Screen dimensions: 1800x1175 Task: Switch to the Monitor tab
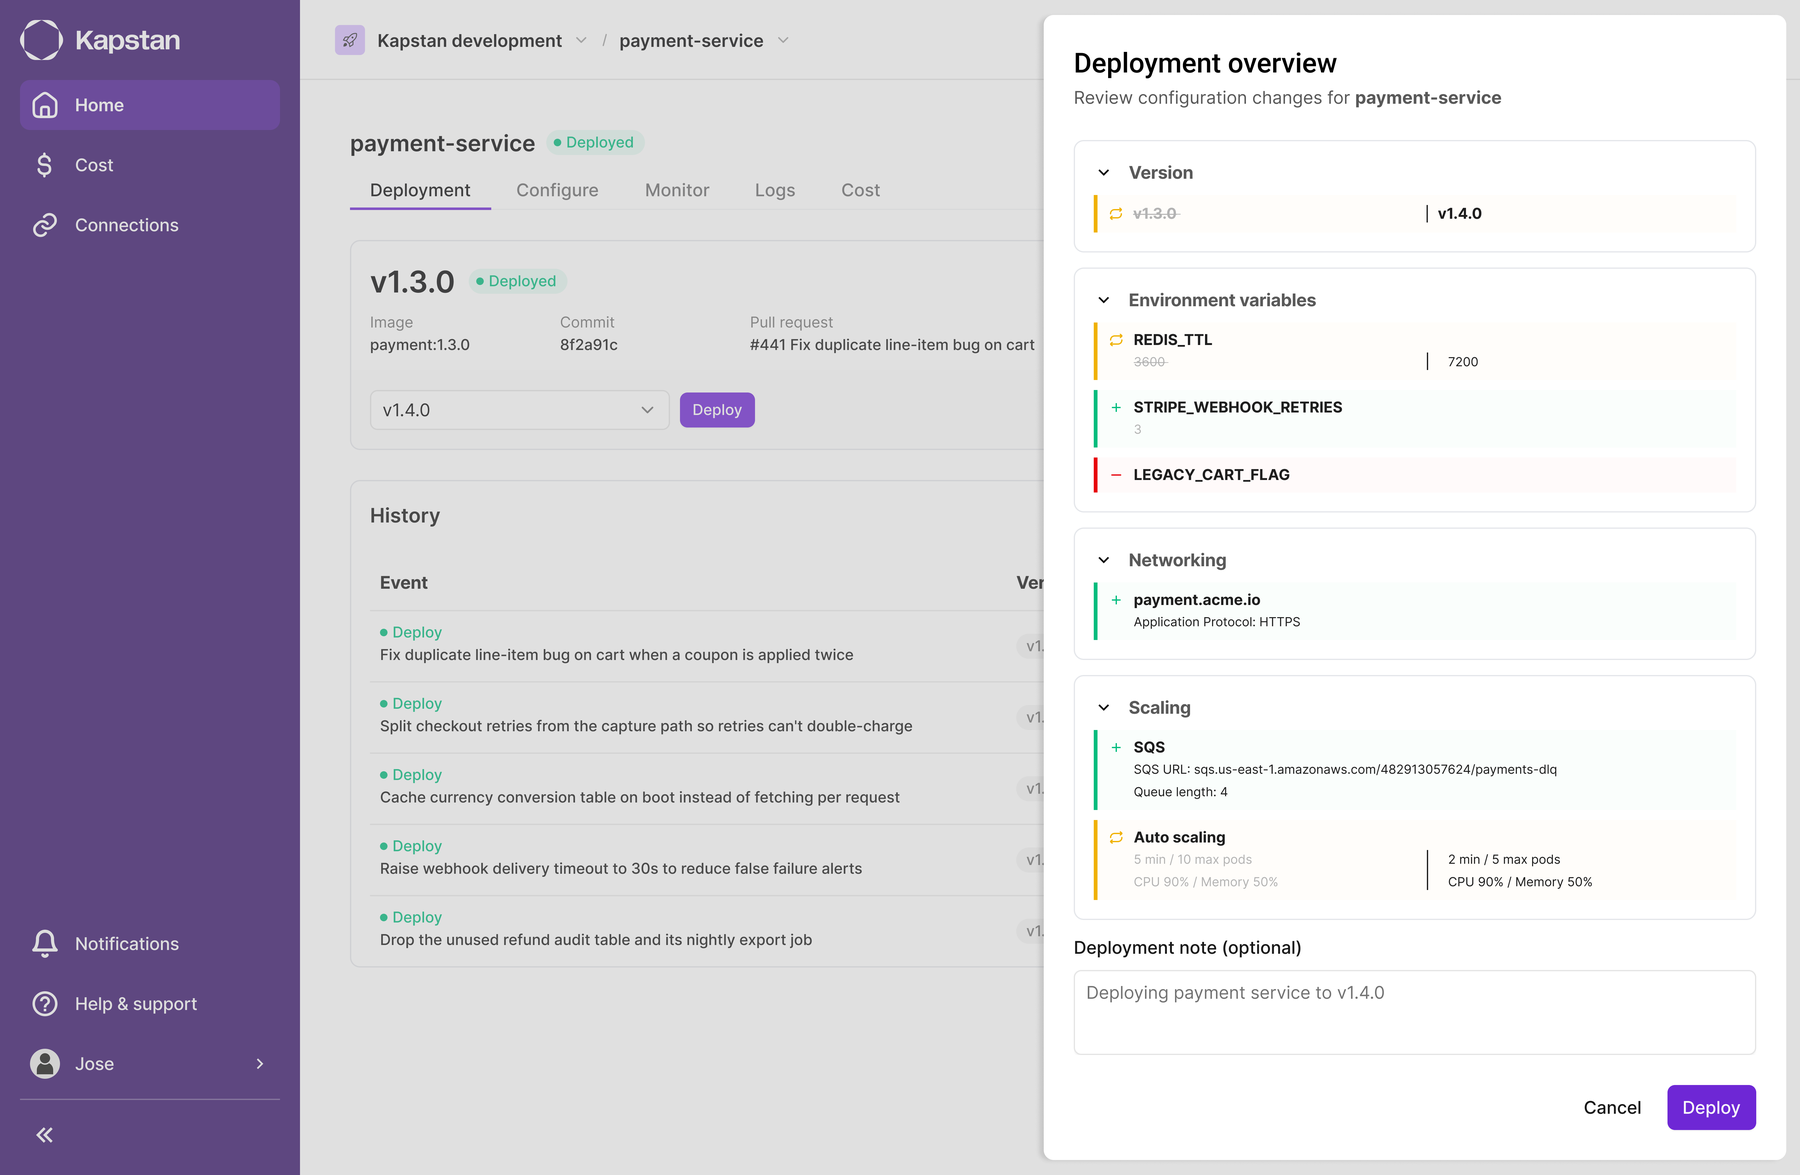coord(677,190)
